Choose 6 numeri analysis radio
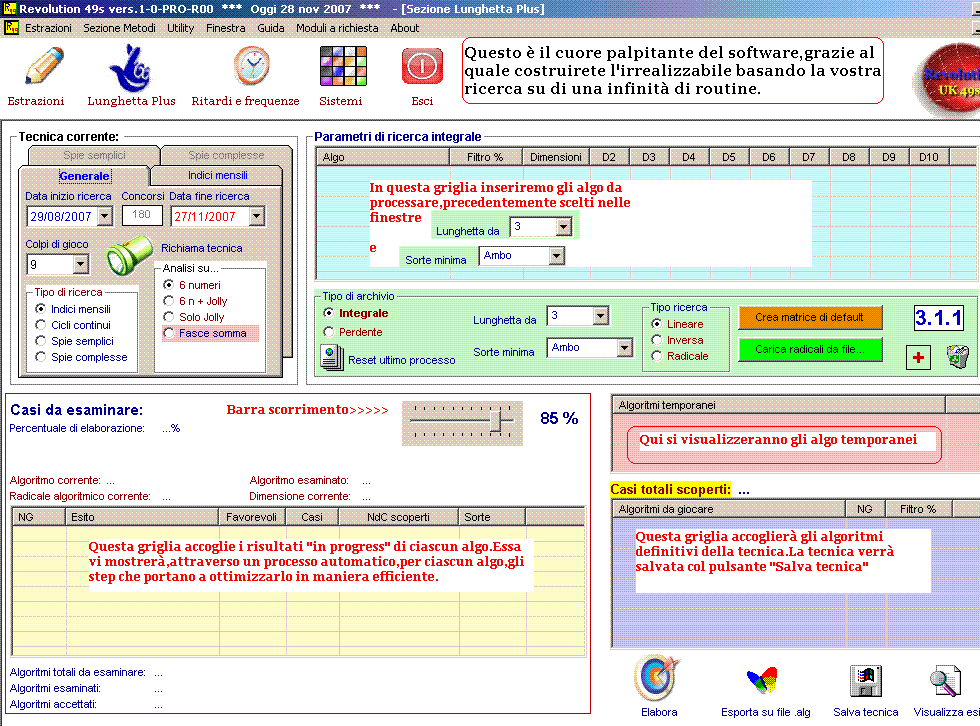Image resolution: width=980 pixels, height=726 pixels. pyautogui.click(x=168, y=285)
